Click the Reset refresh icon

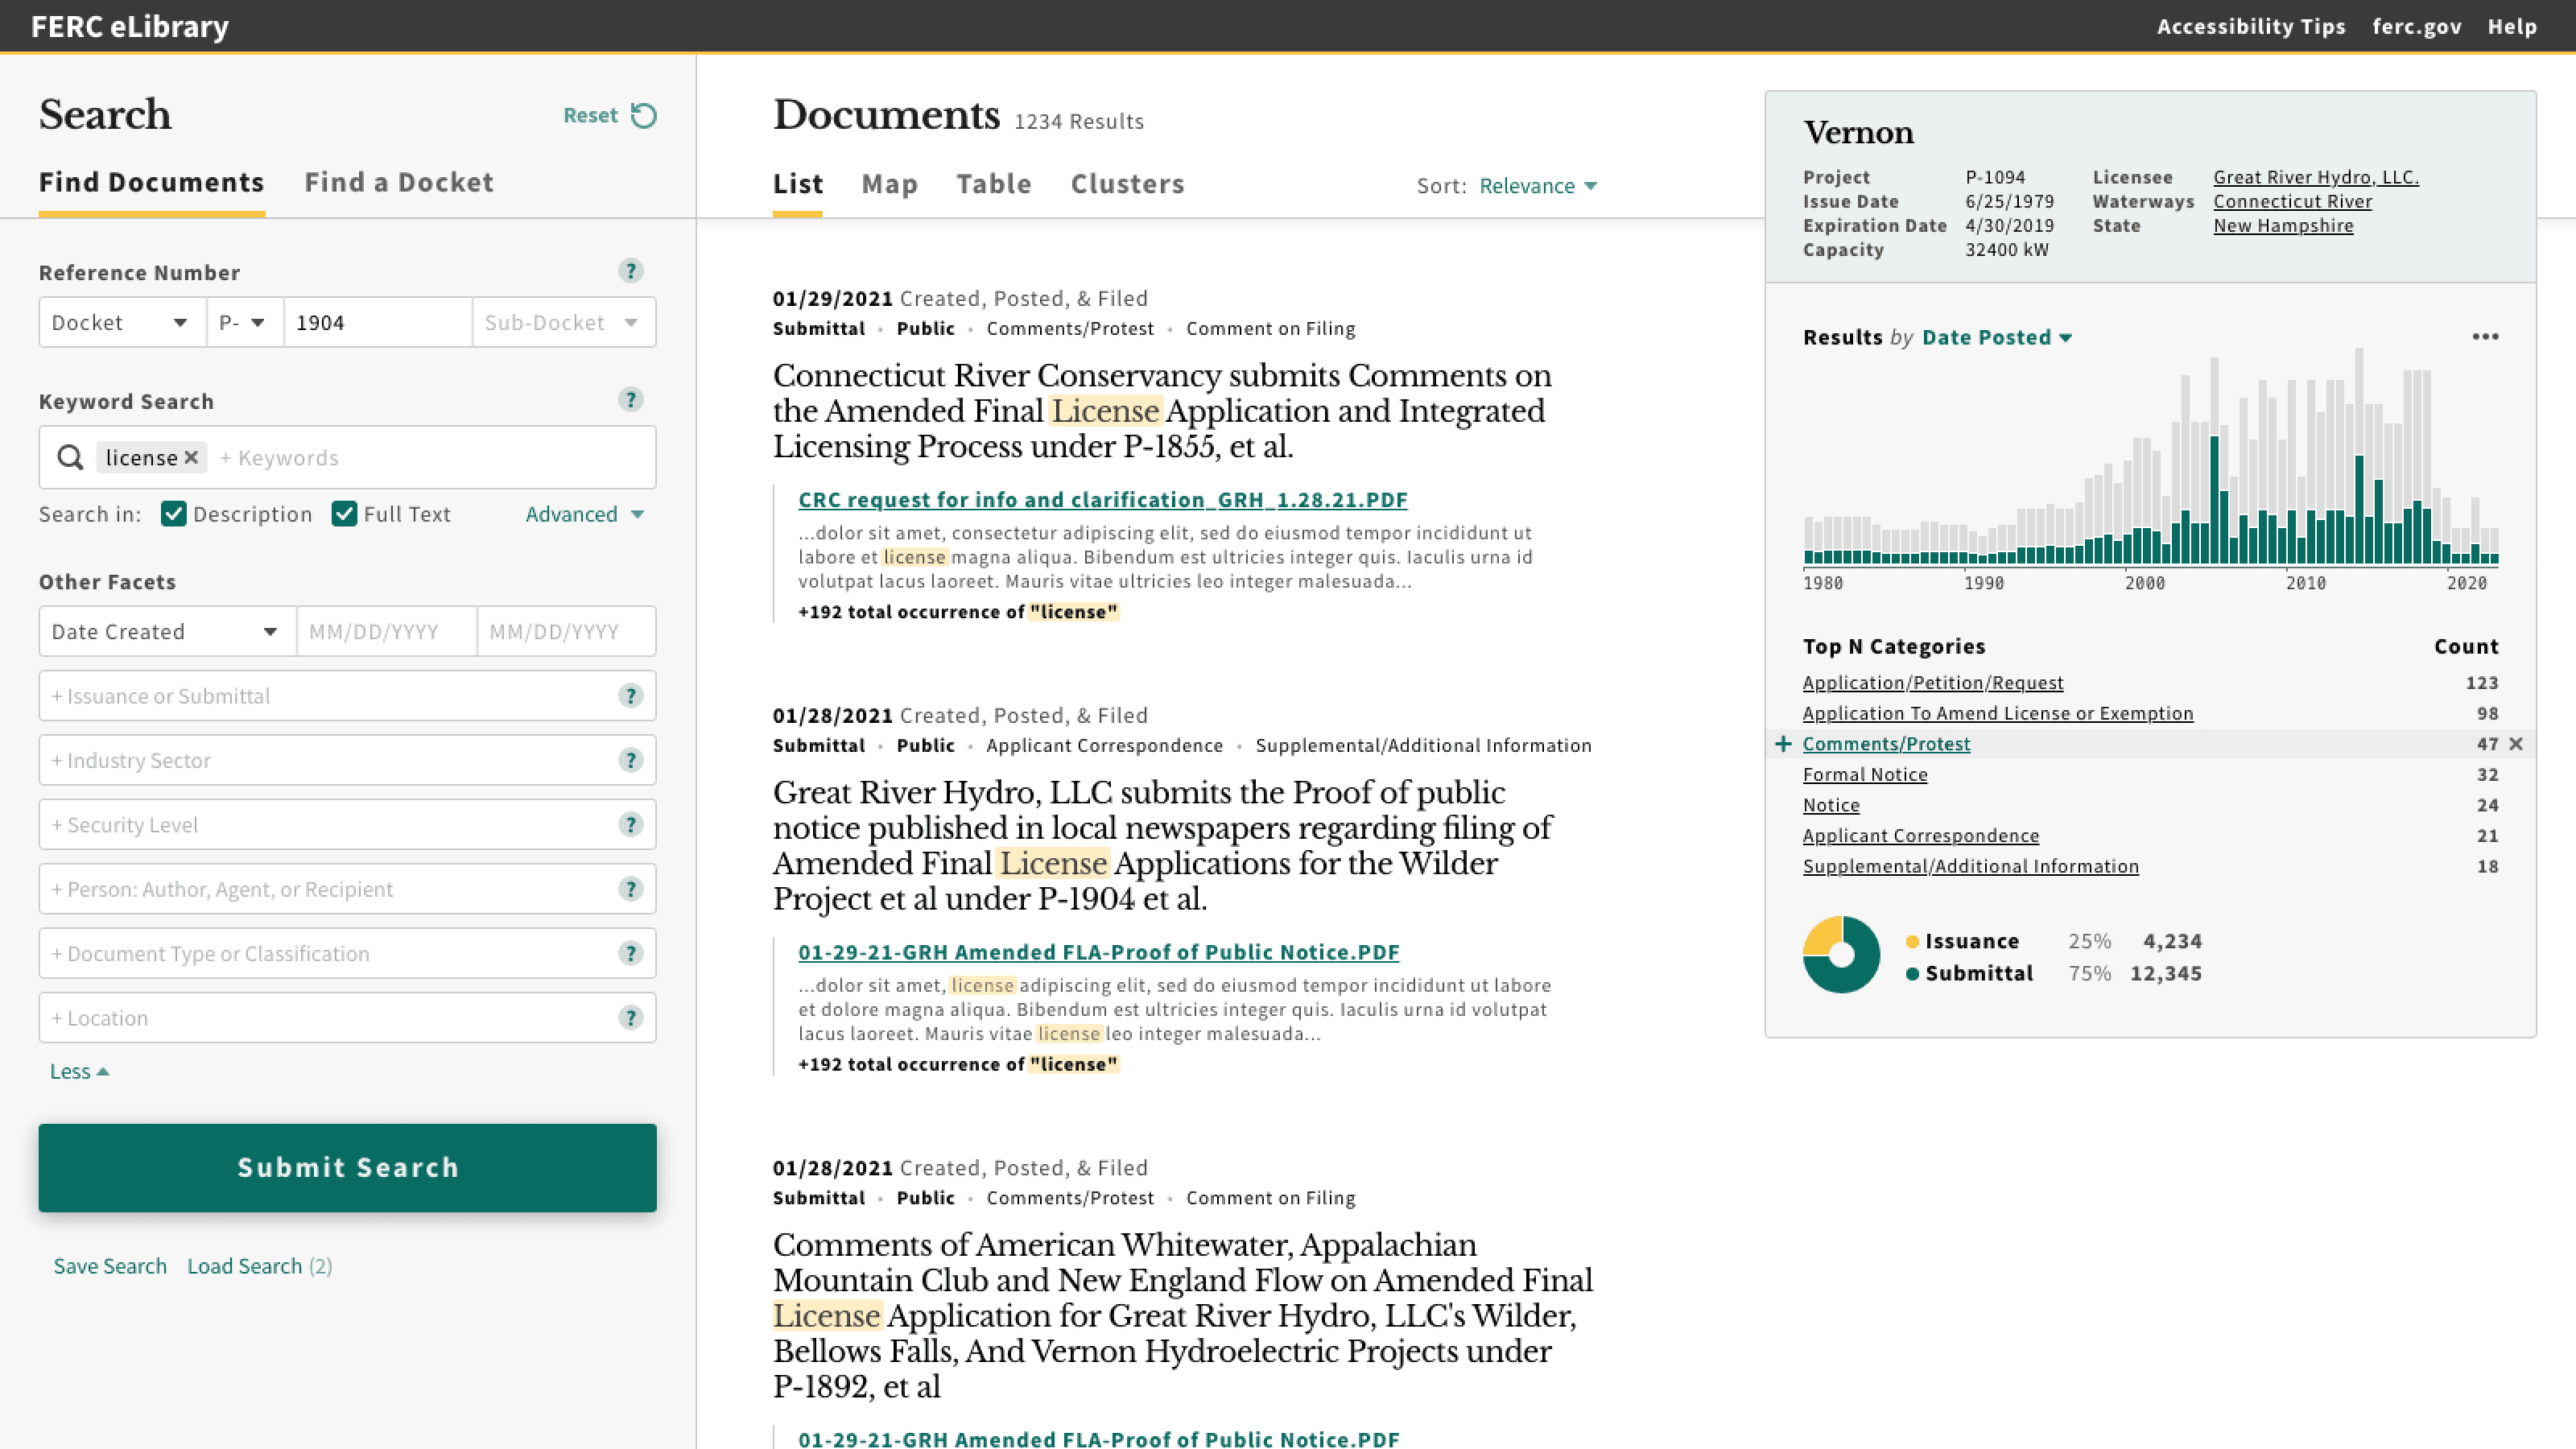pos(644,115)
